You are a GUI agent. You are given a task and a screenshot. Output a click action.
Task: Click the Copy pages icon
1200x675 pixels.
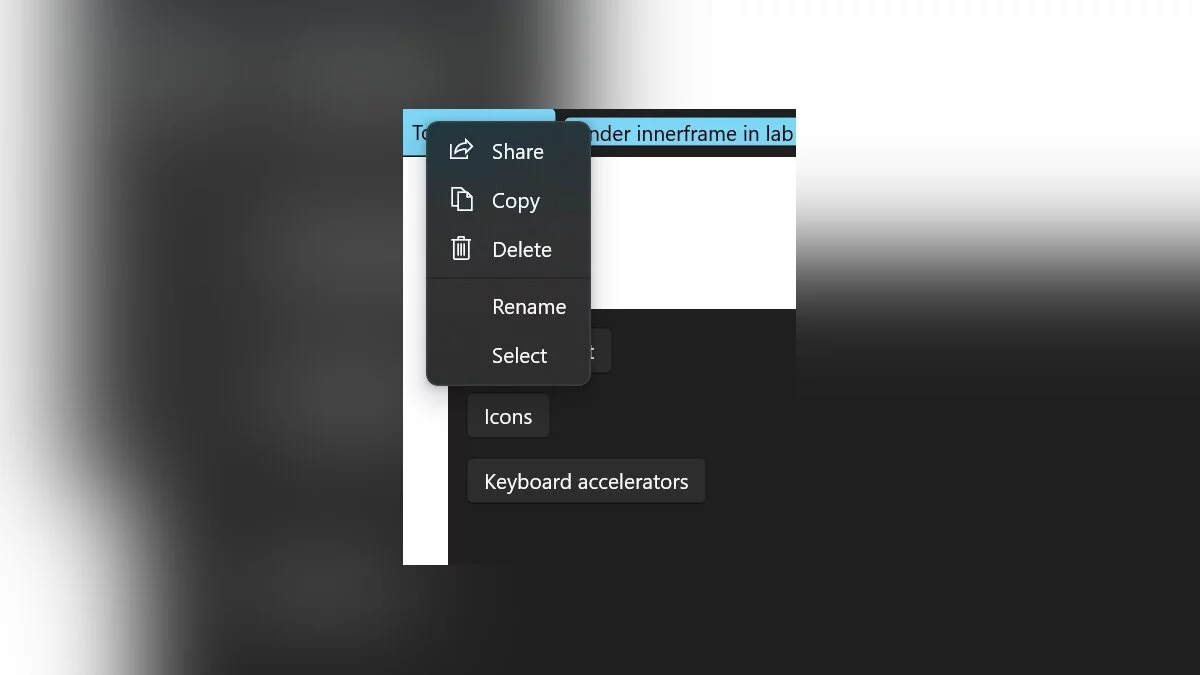tap(461, 199)
